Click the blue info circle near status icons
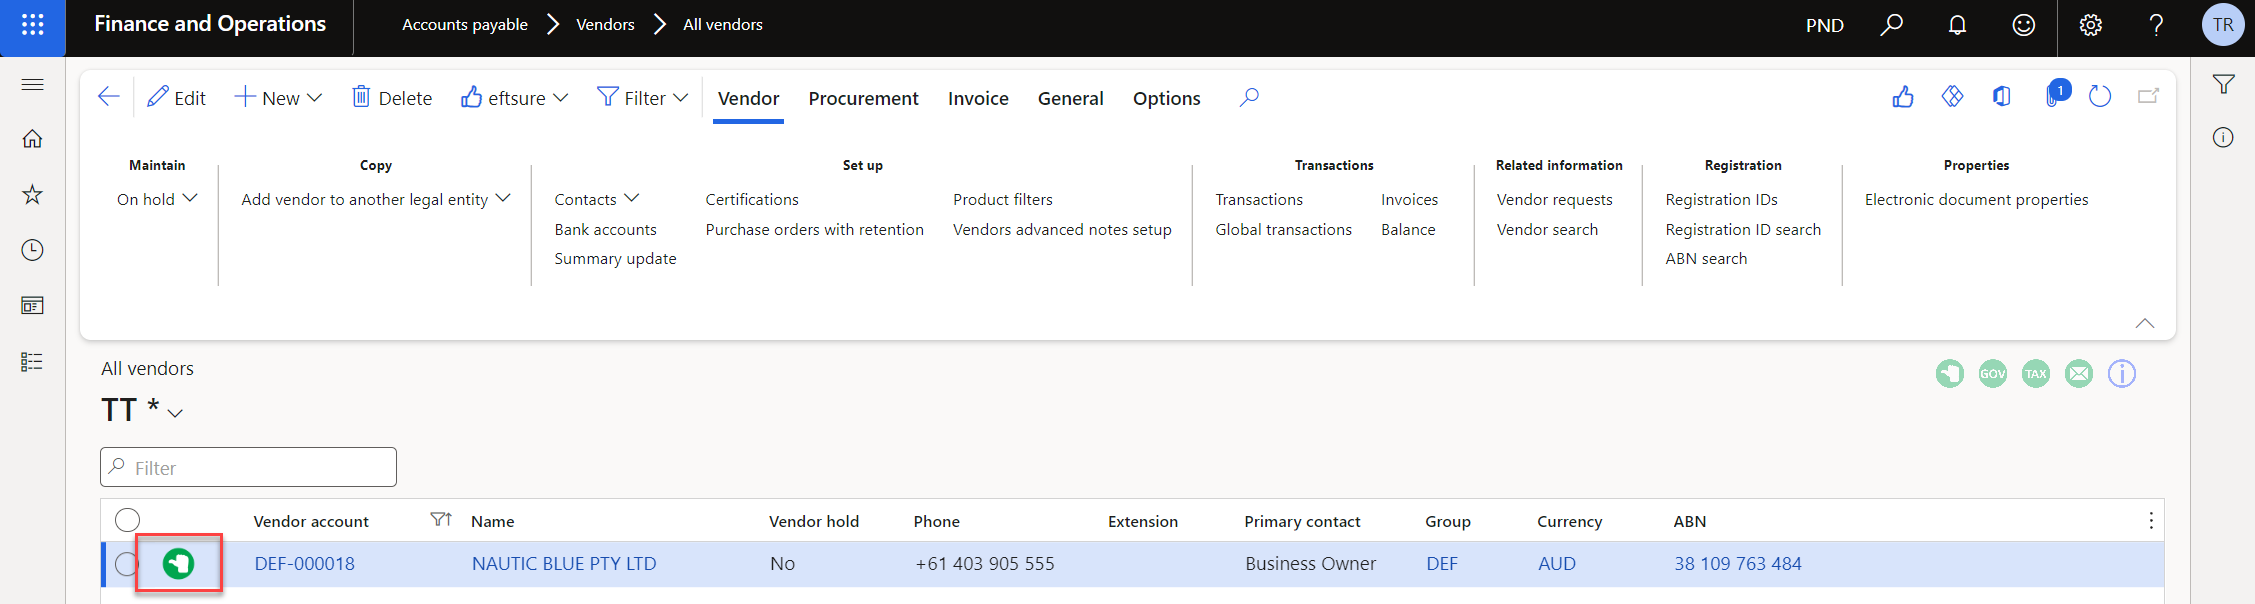This screenshot has width=2255, height=604. [2121, 374]
